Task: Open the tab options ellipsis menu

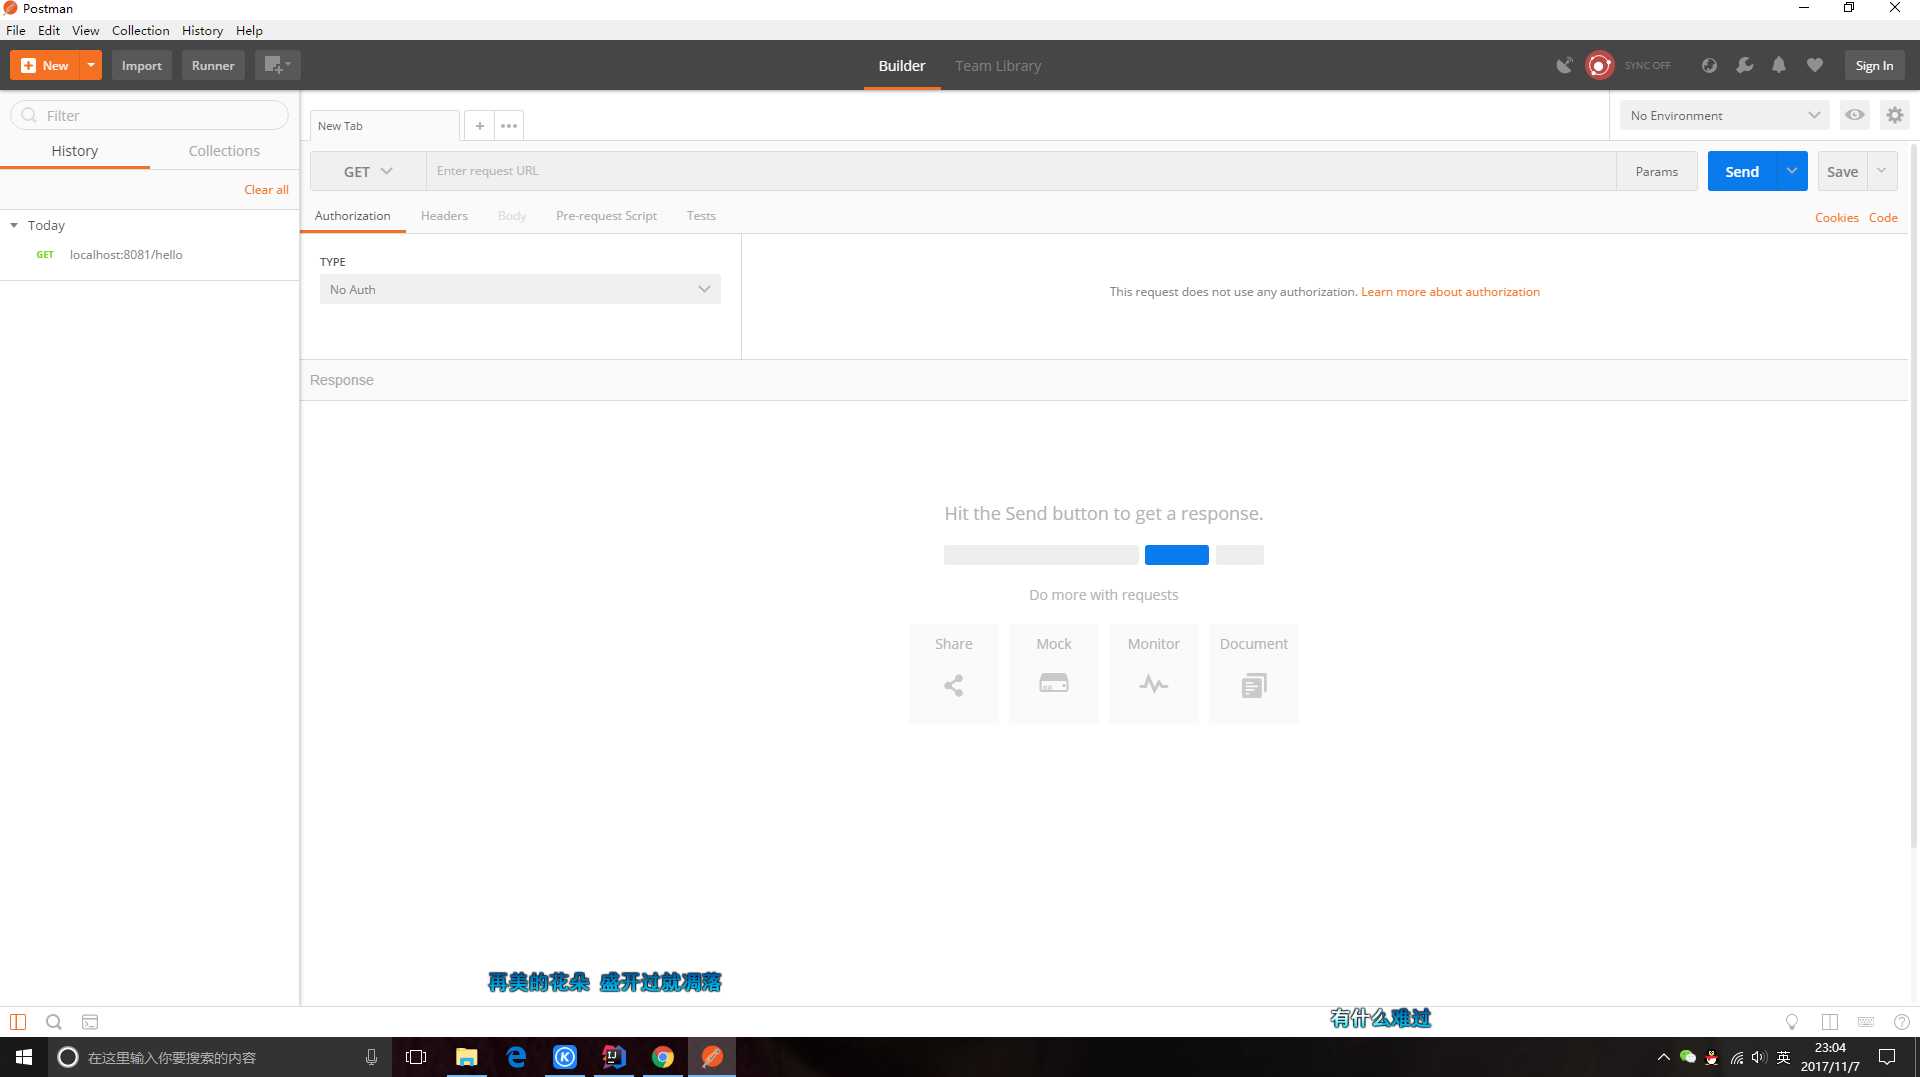Action: click(509, 126)
